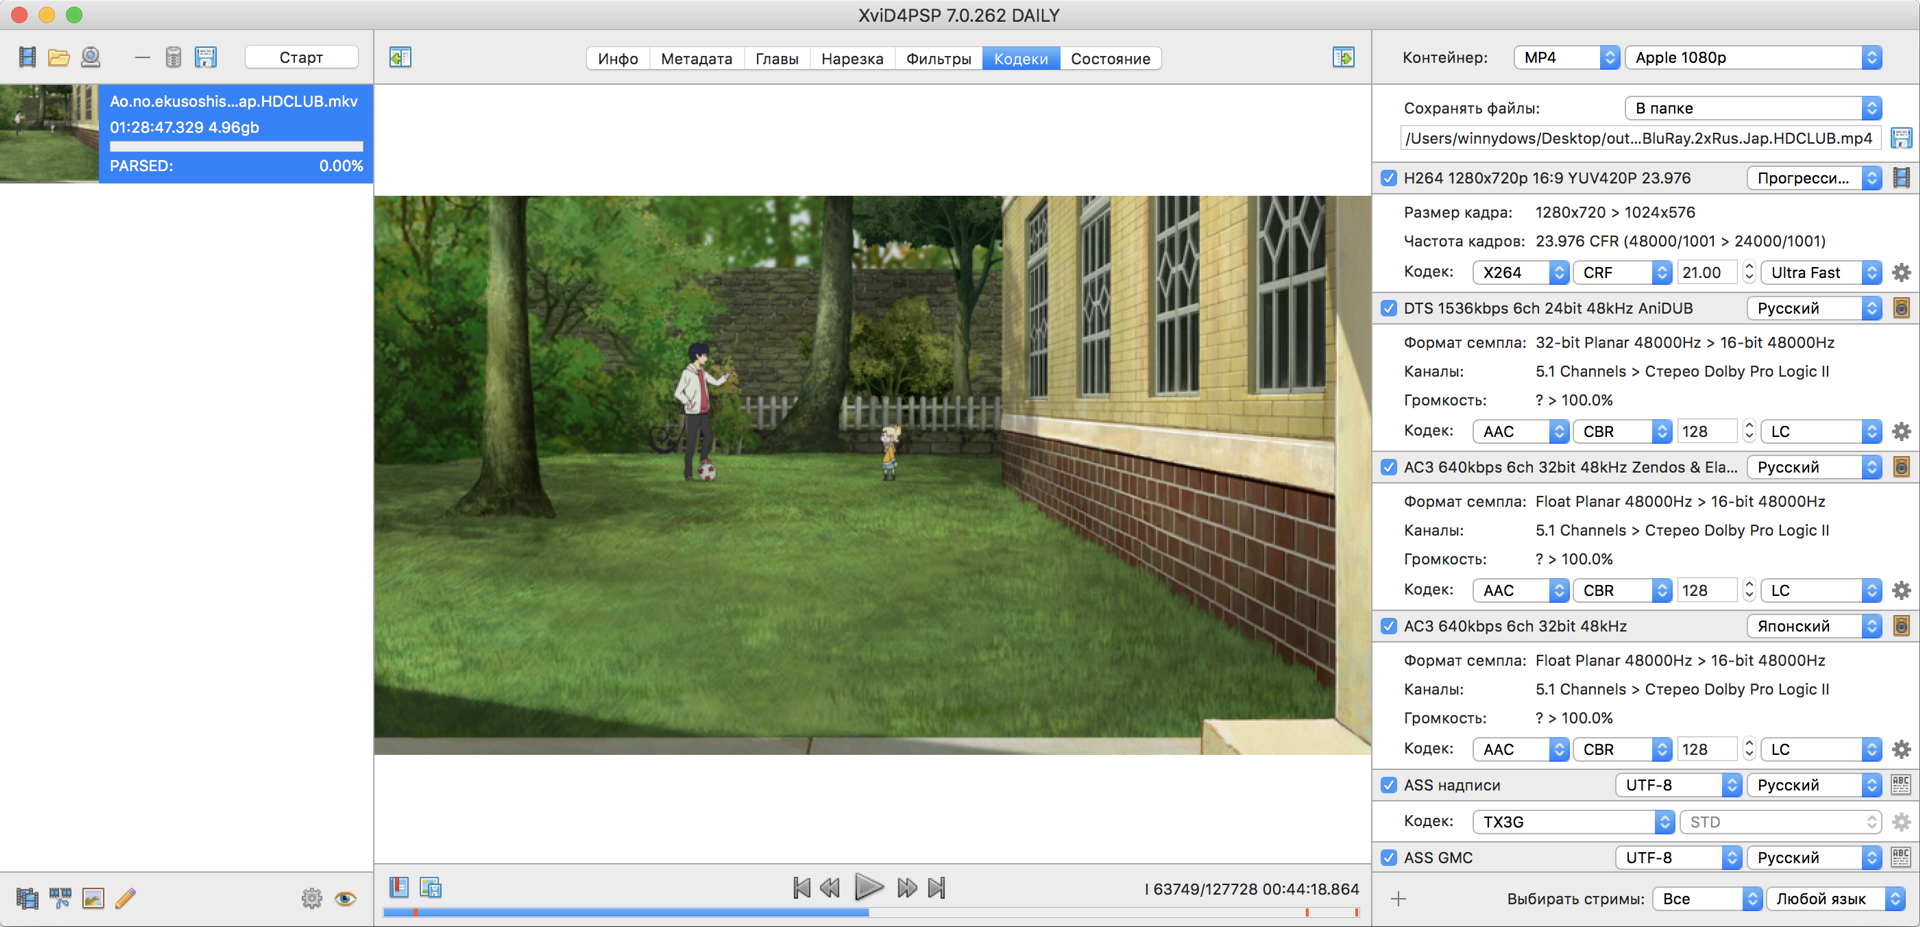The width and height of the screenshot is (1920, 927).
Task: Click the trash can icon in the toolbar
Action: [x=173, y=57]
